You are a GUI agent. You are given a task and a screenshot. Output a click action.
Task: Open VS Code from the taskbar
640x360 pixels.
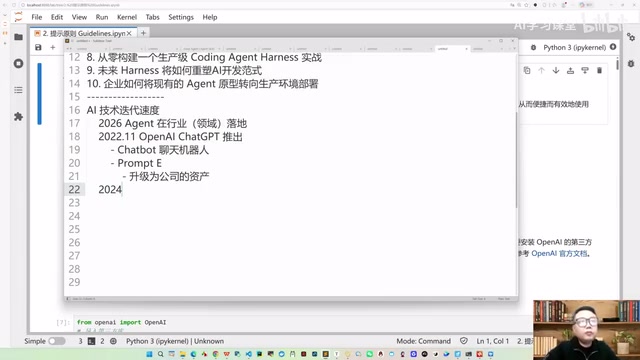point(249,354)
